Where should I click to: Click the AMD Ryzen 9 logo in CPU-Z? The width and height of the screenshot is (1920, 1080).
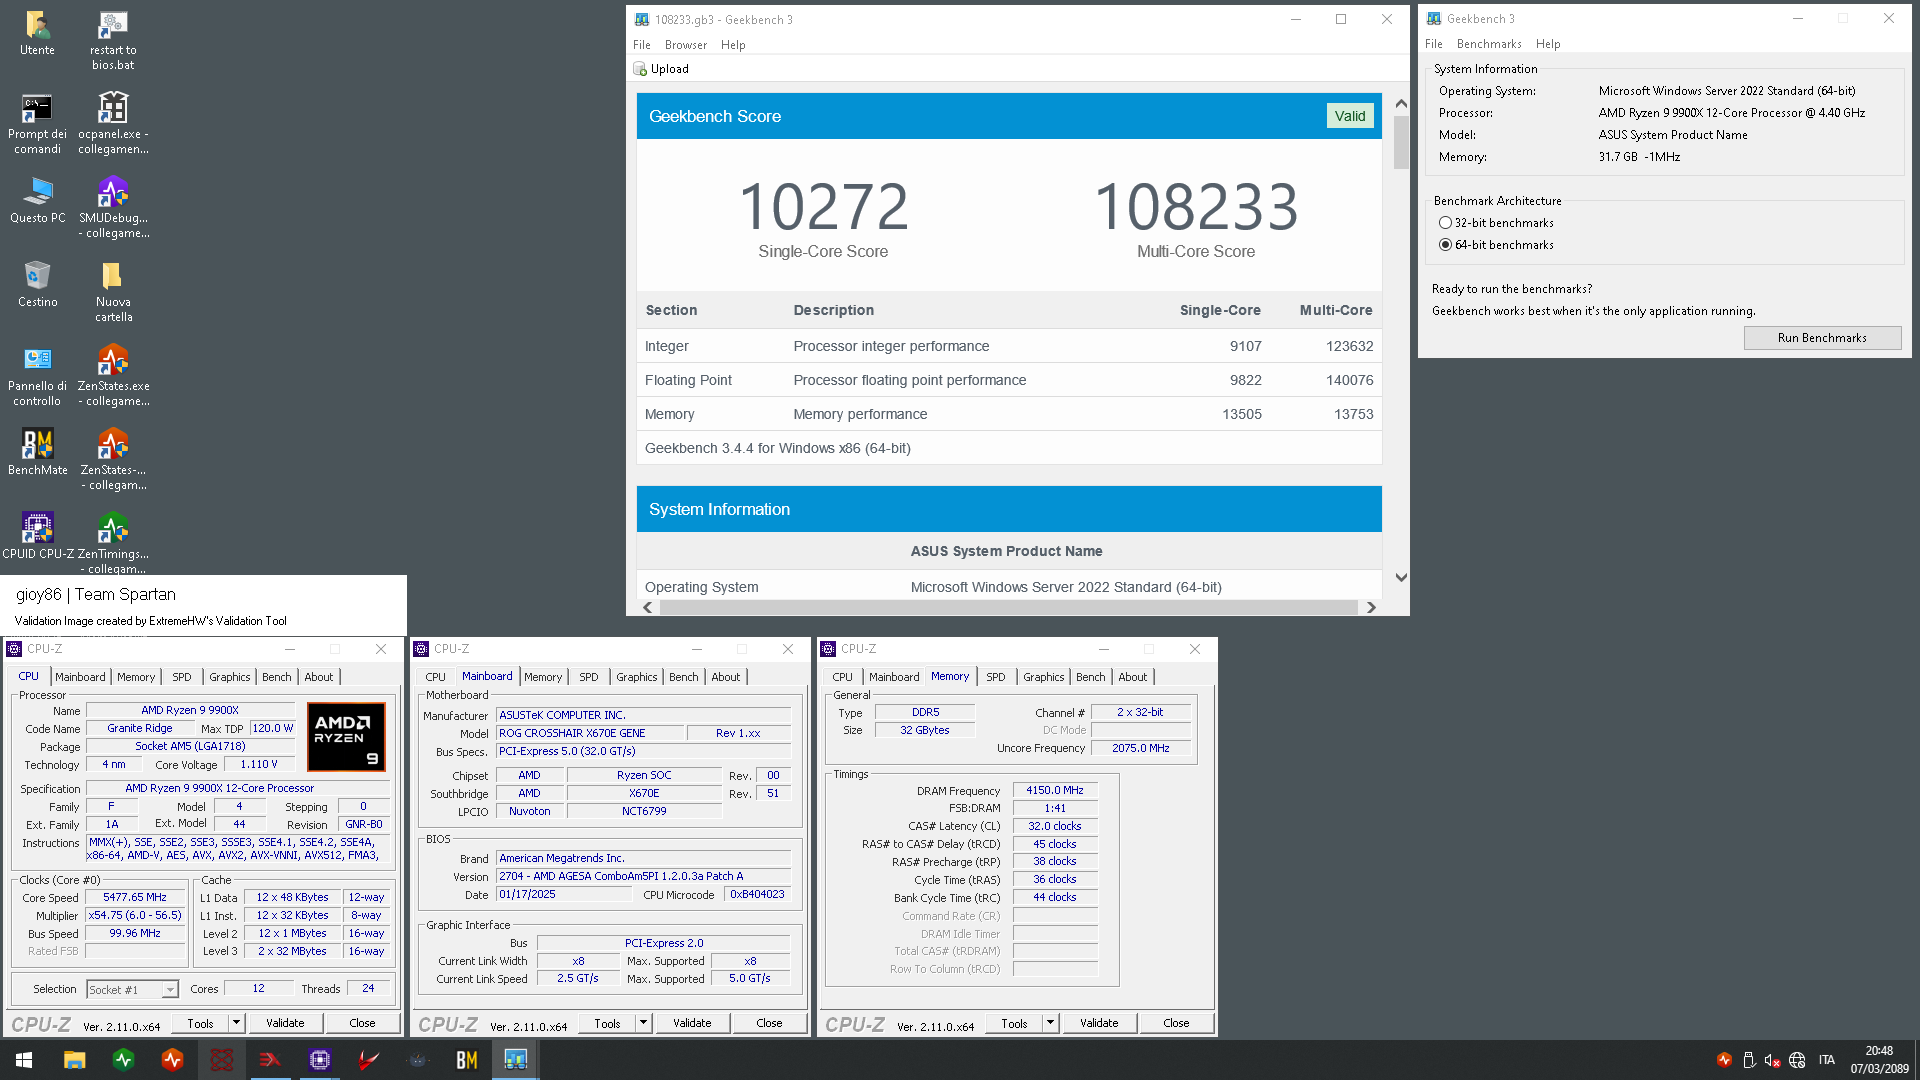[x=346, y=737]
